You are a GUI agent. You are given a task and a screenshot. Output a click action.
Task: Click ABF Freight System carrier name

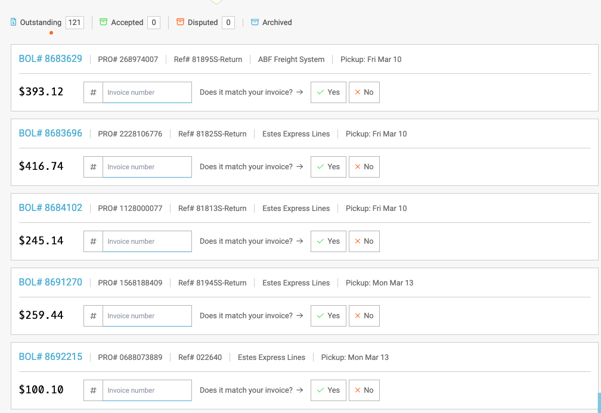point(291,59)
